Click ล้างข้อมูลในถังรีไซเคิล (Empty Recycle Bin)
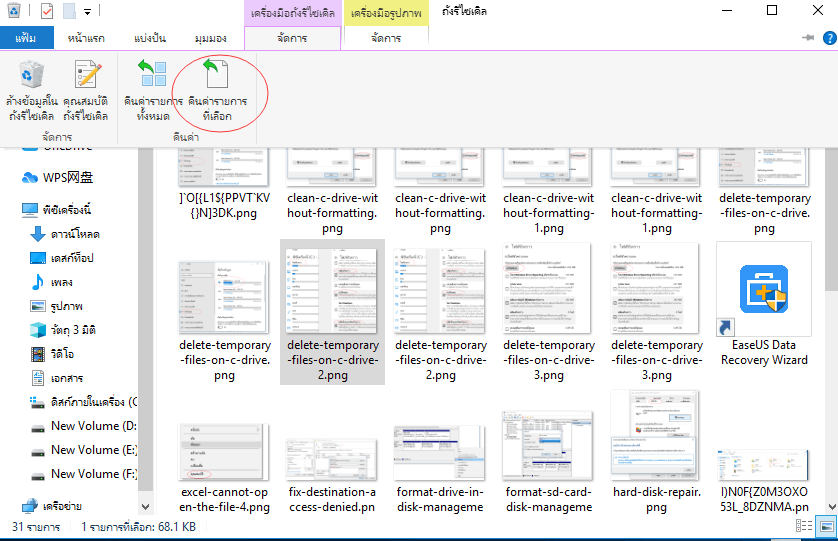Viewport: 838px width, 541px height. click(x=31, y=91)
